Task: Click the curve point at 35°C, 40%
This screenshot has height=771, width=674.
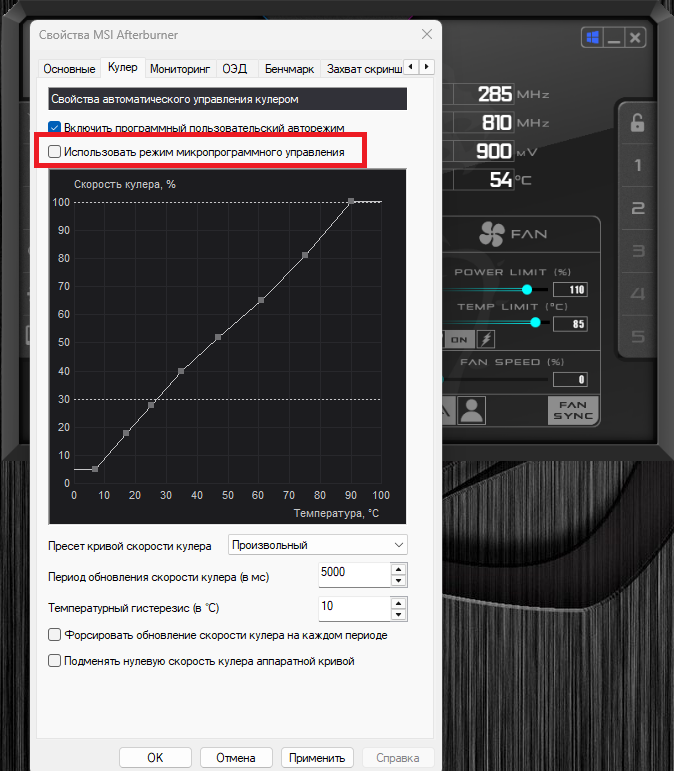Action: coord(181,371)
